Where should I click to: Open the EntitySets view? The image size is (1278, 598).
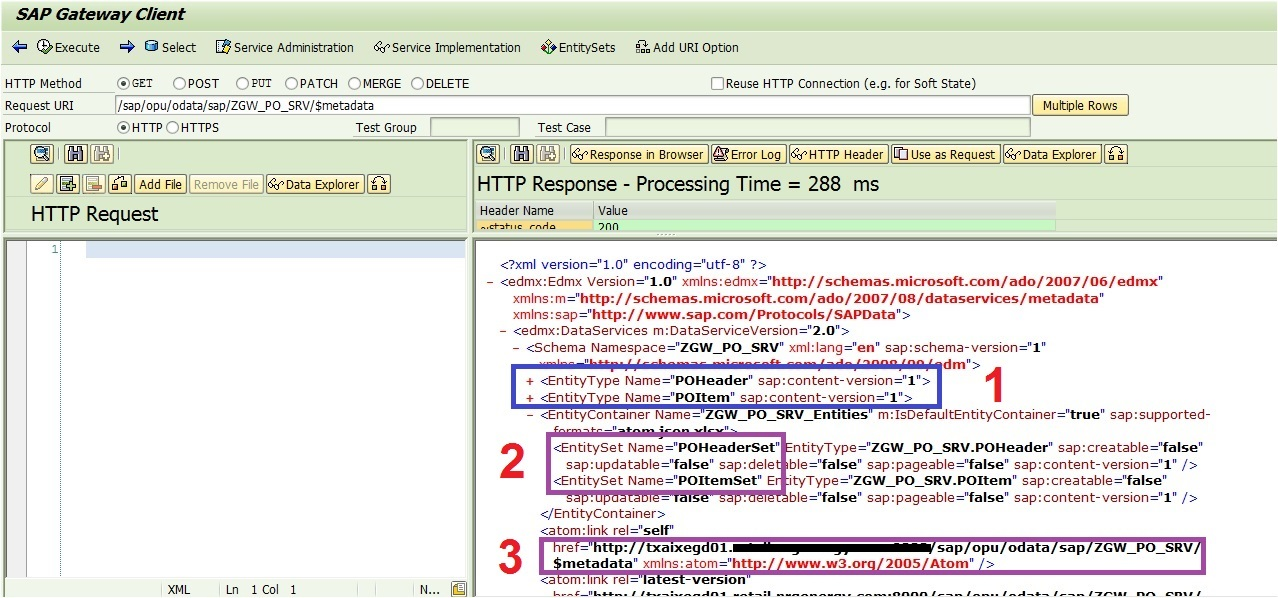coord(577,47)
